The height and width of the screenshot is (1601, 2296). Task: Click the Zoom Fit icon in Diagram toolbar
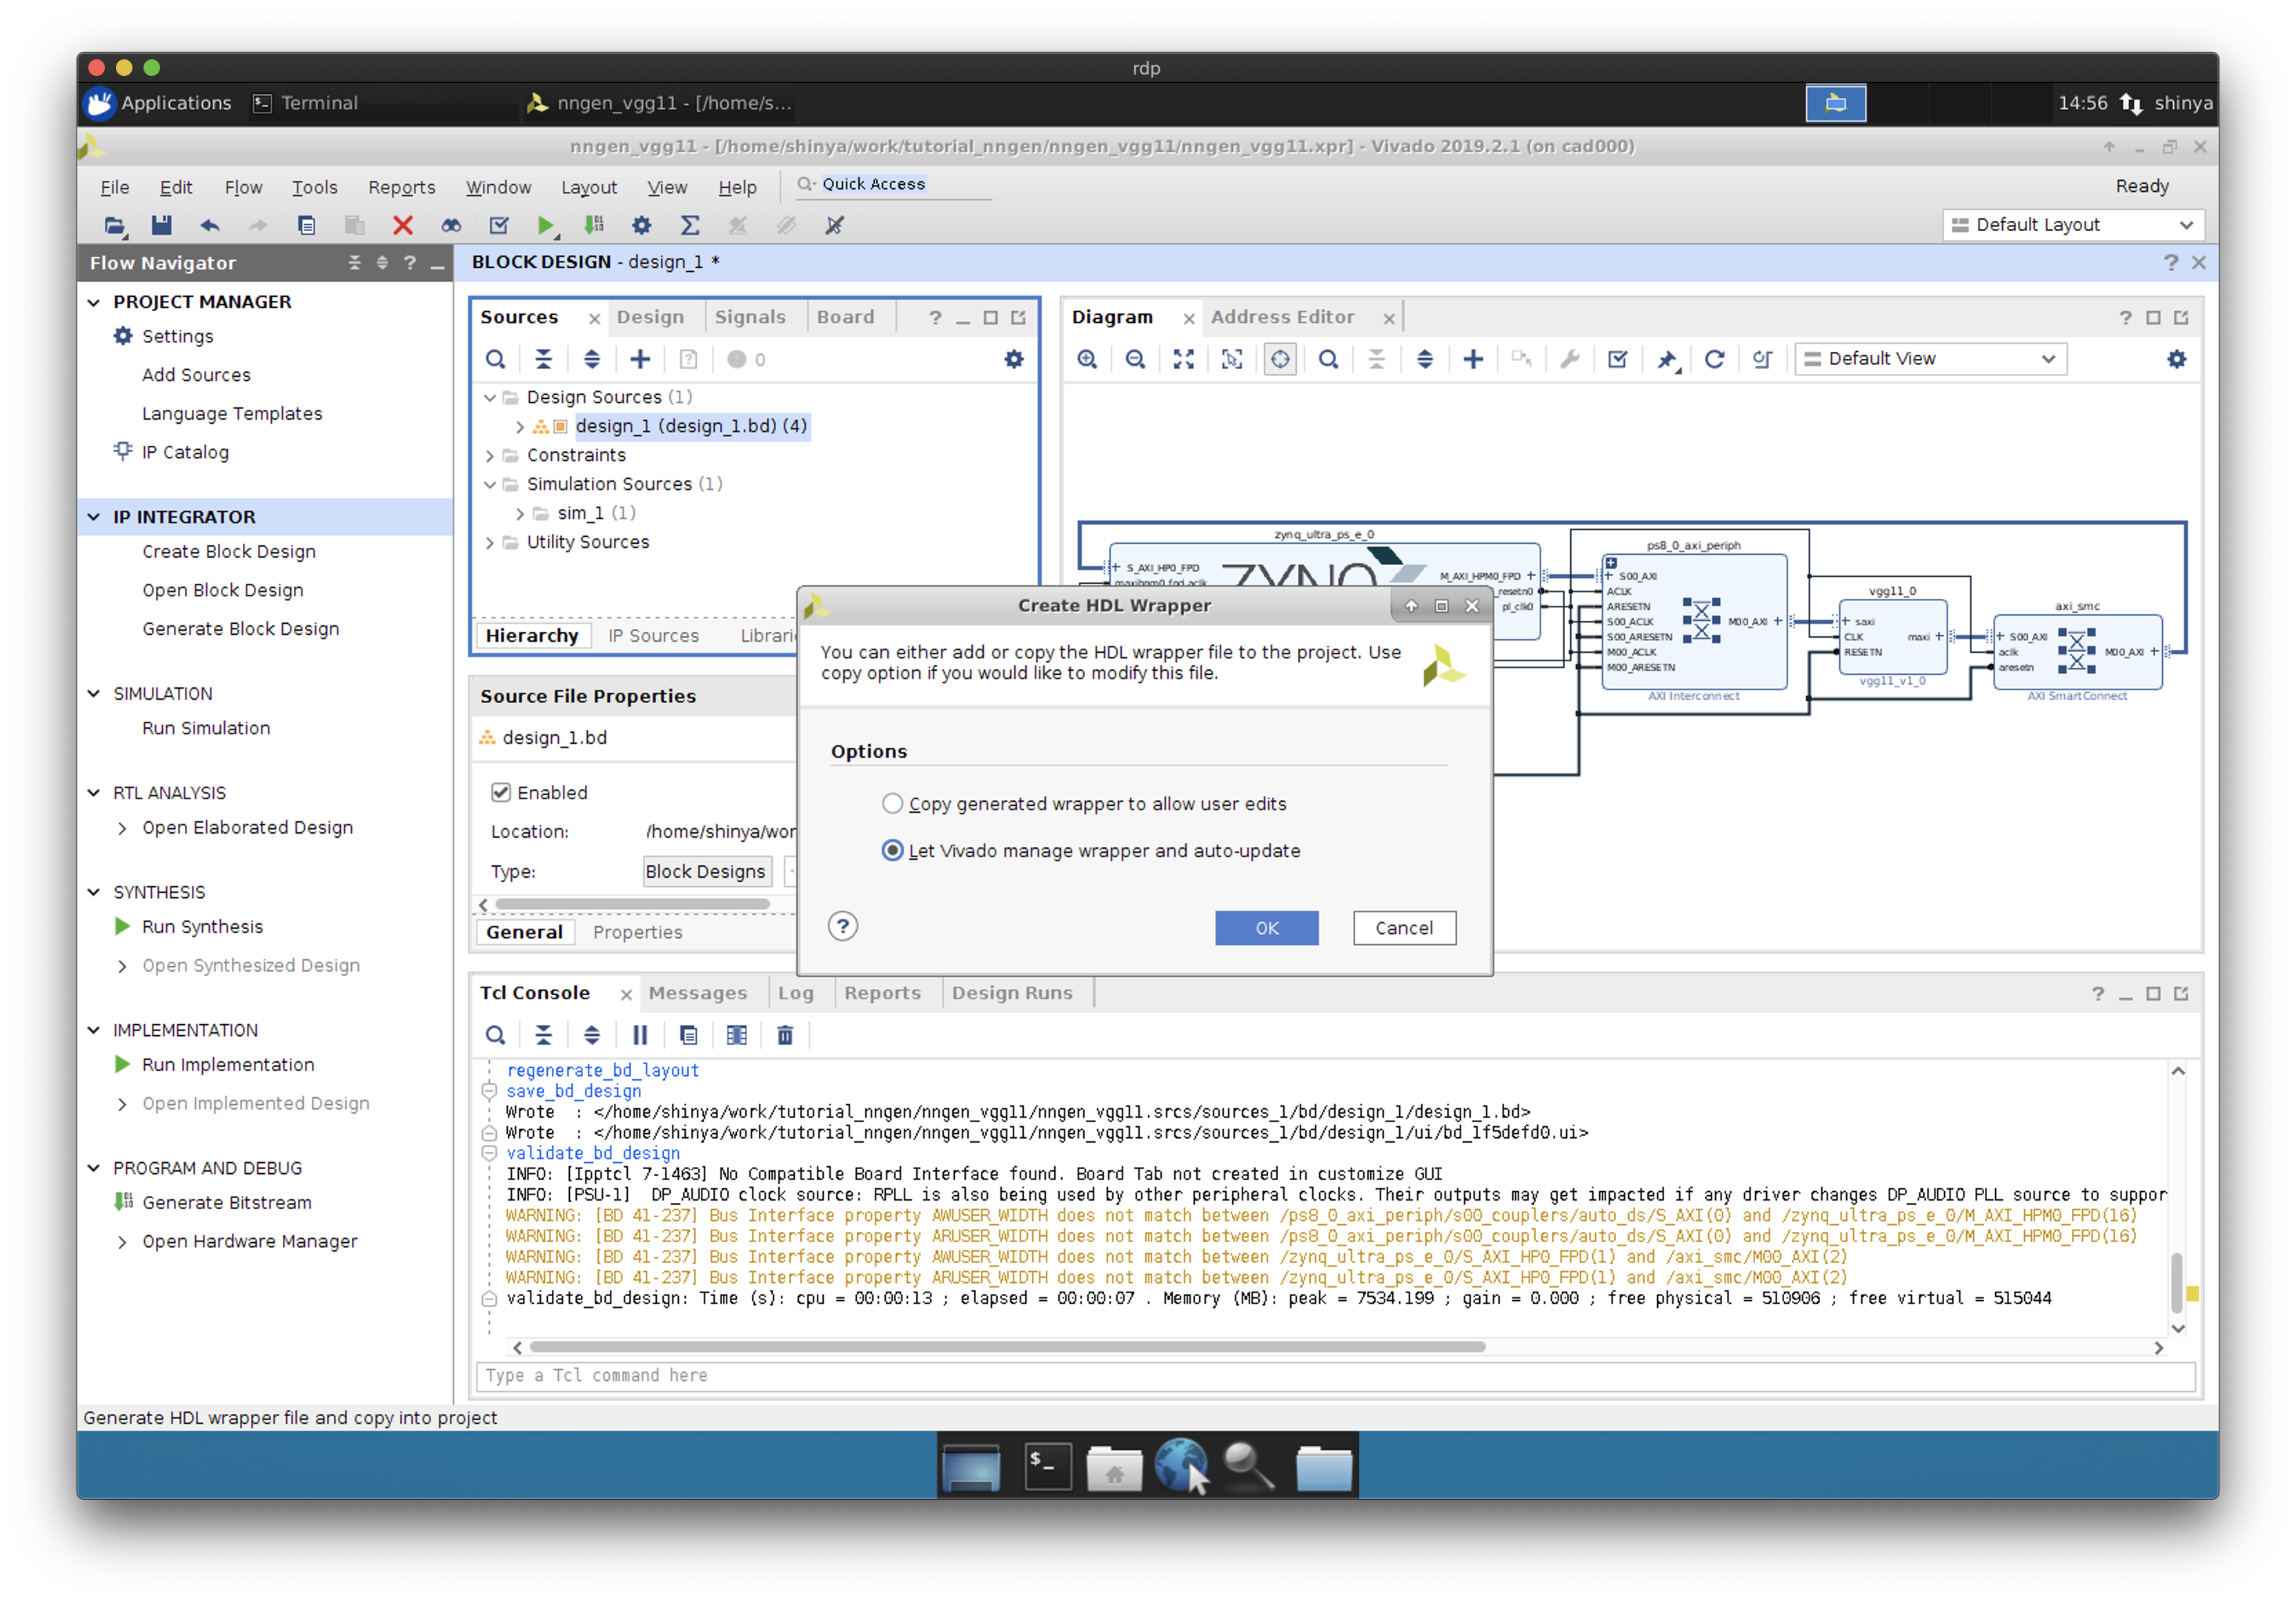(x=1183, y=359)
